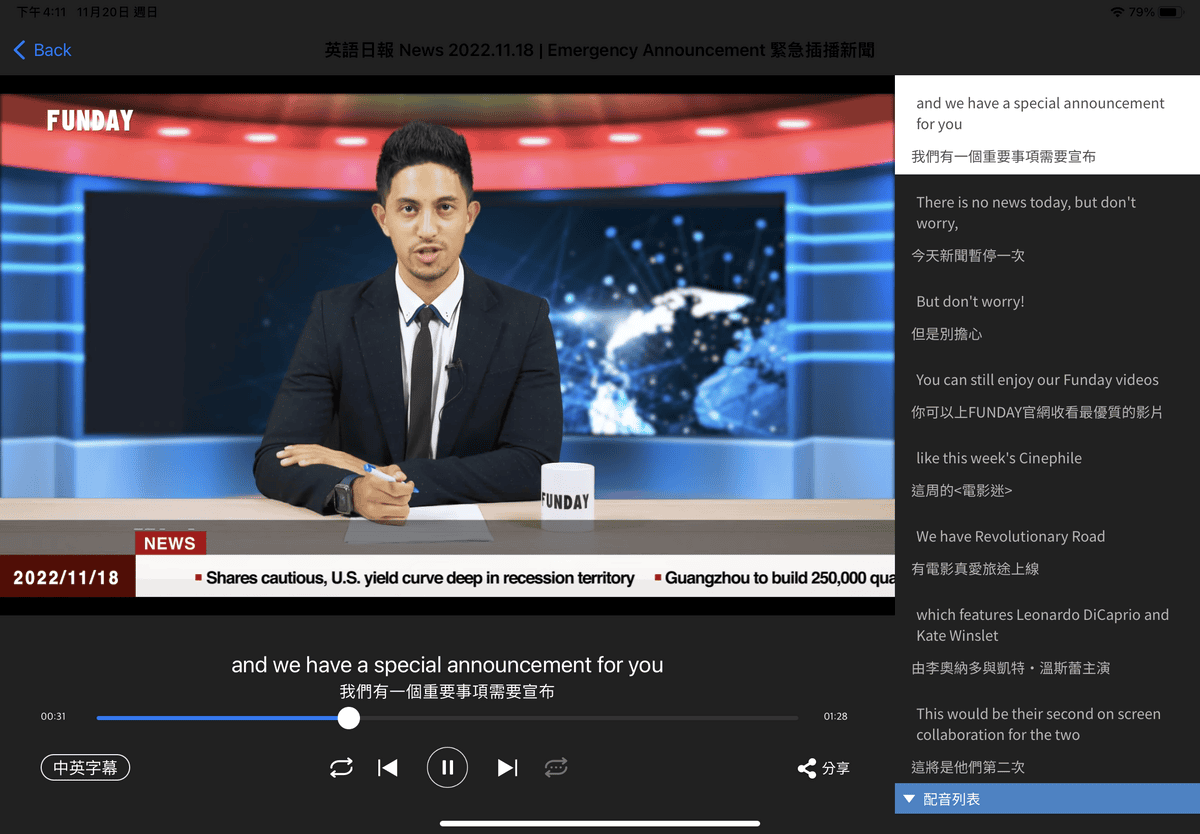Click the playback progress slider knob
This screenshot has height=834, width=1200.
[x=348, y=717]
